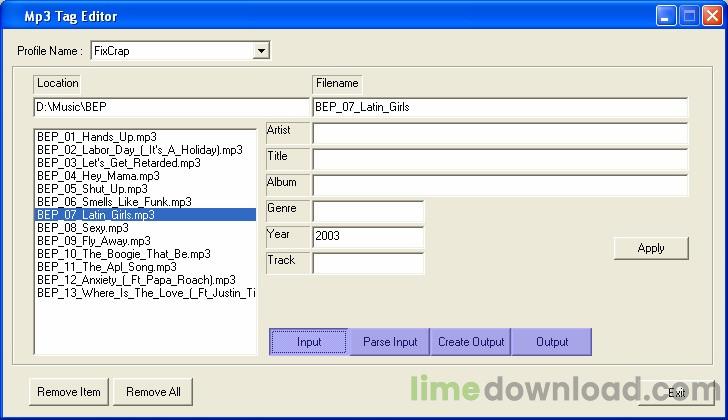Select BEP_12_Anxiety file in the list
728x420 pixels.
[145, 280]
